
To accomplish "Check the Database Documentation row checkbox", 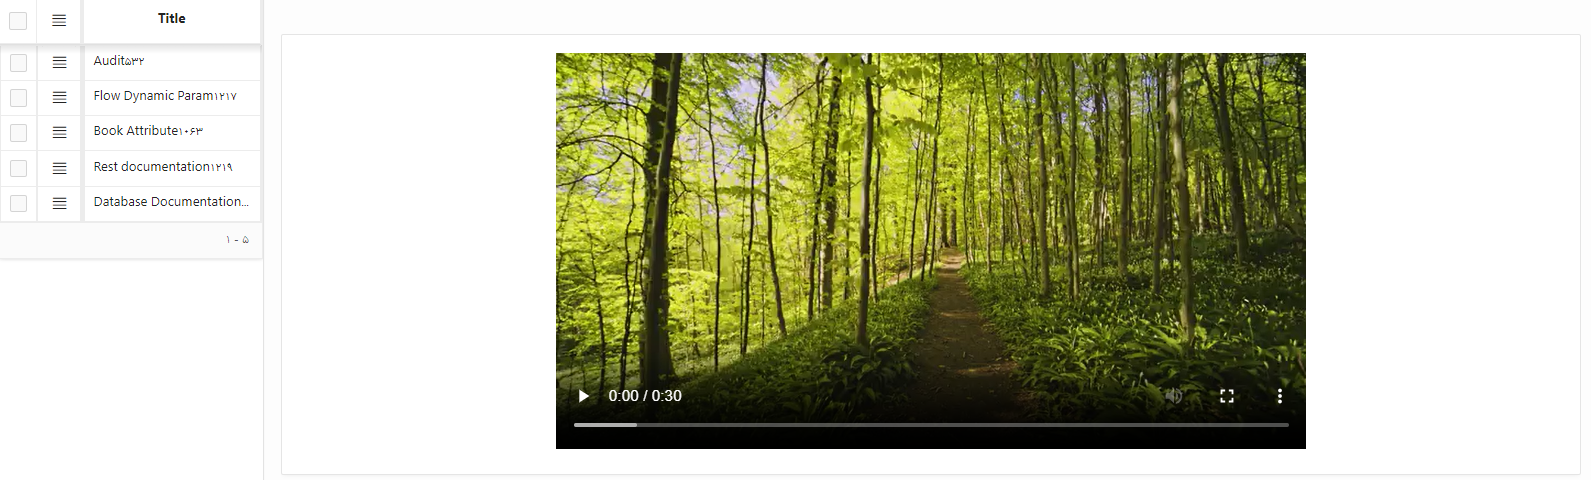I will coord(18,203).
